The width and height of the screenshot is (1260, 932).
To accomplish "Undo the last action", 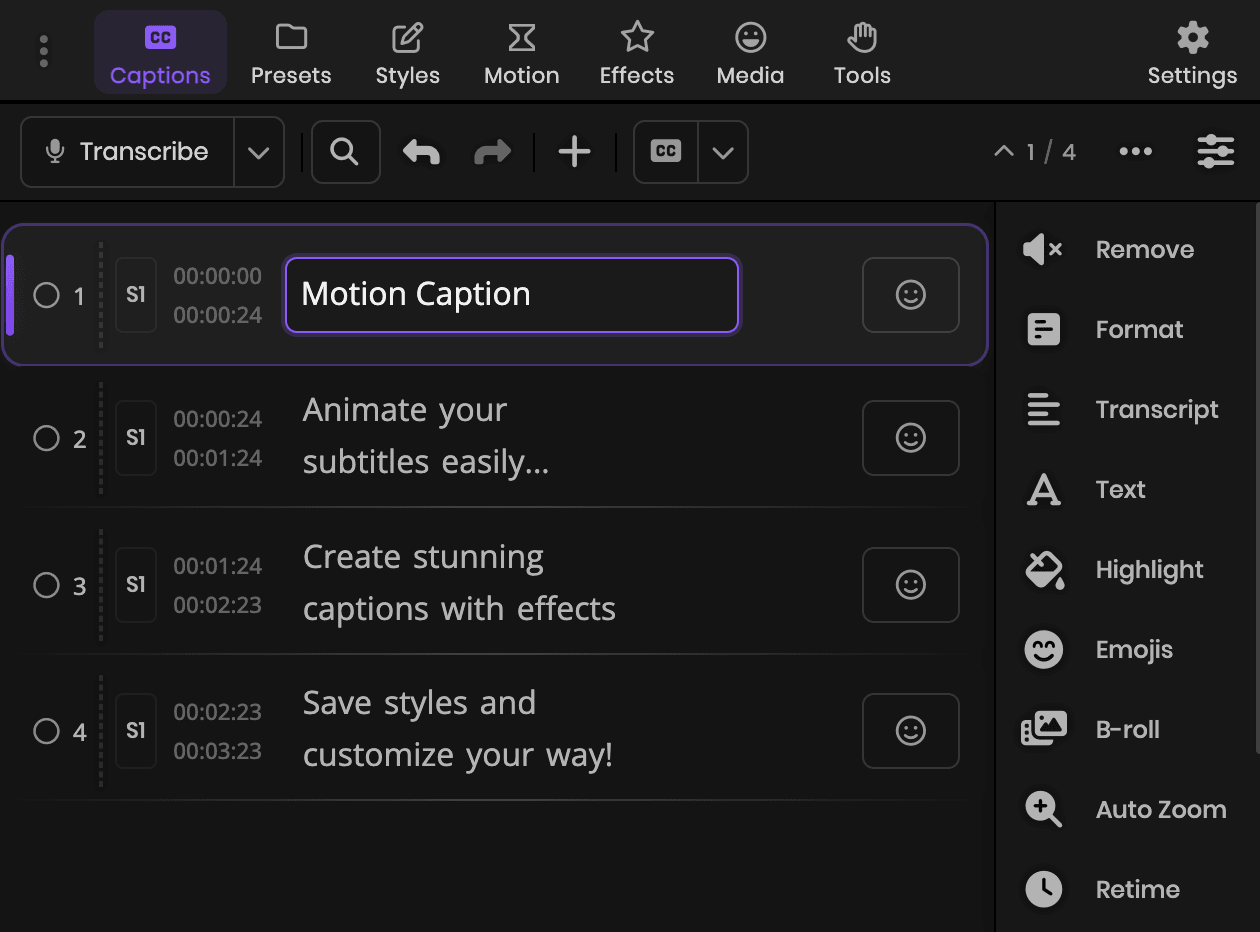I will (x=421, y=152).
